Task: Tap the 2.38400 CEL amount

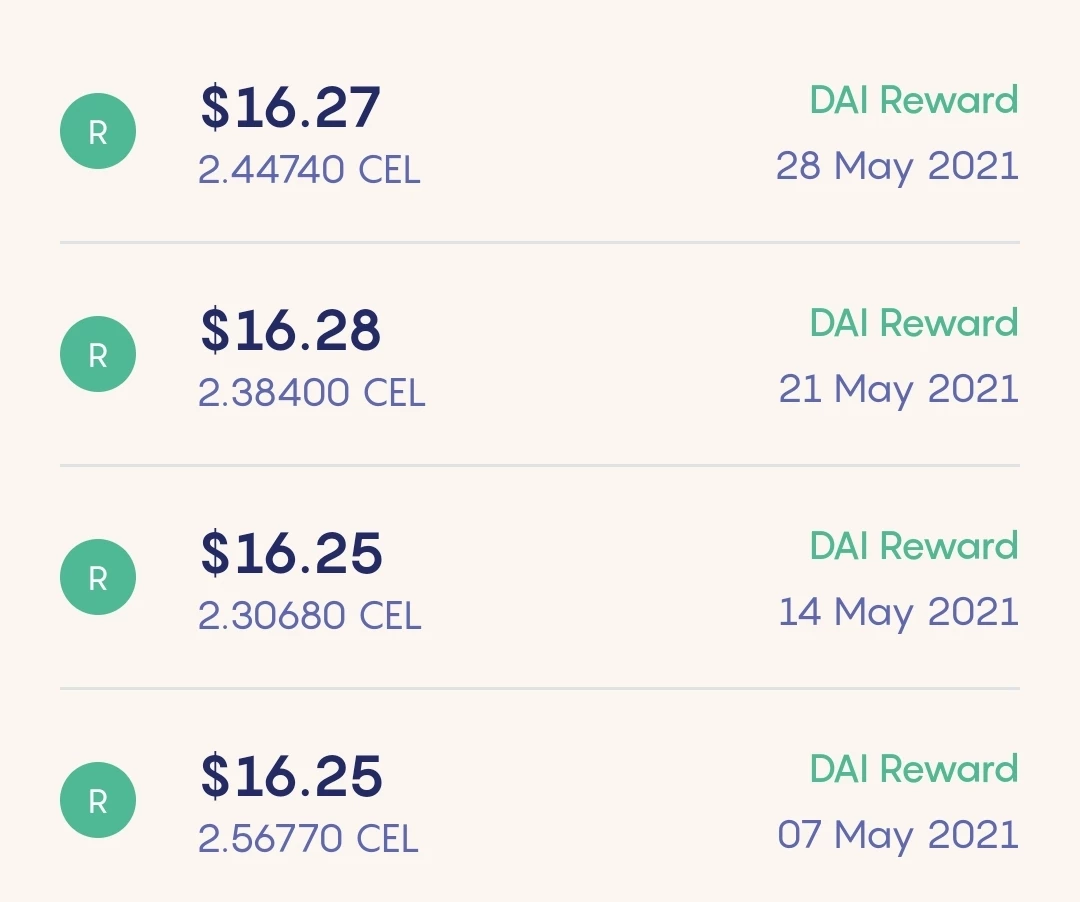Action: [x=311, y=393]
